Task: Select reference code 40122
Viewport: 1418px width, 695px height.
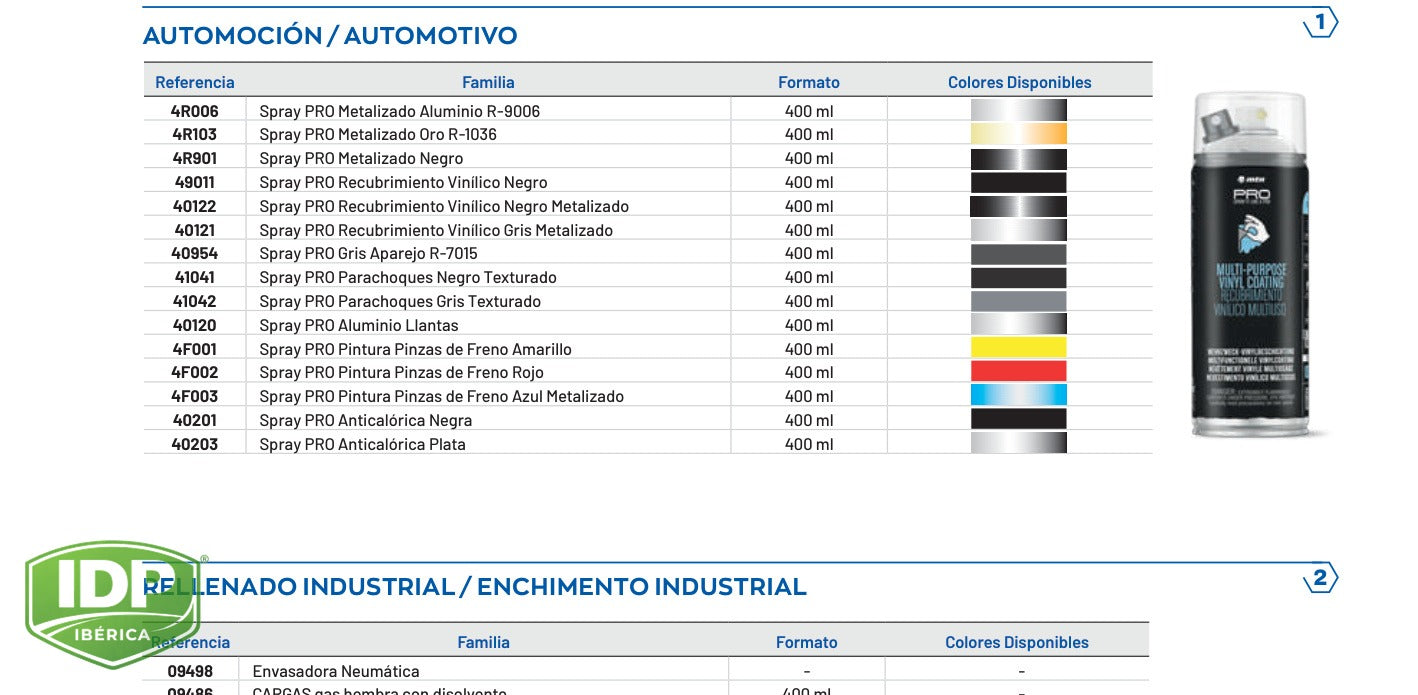Action: (195, 206)
